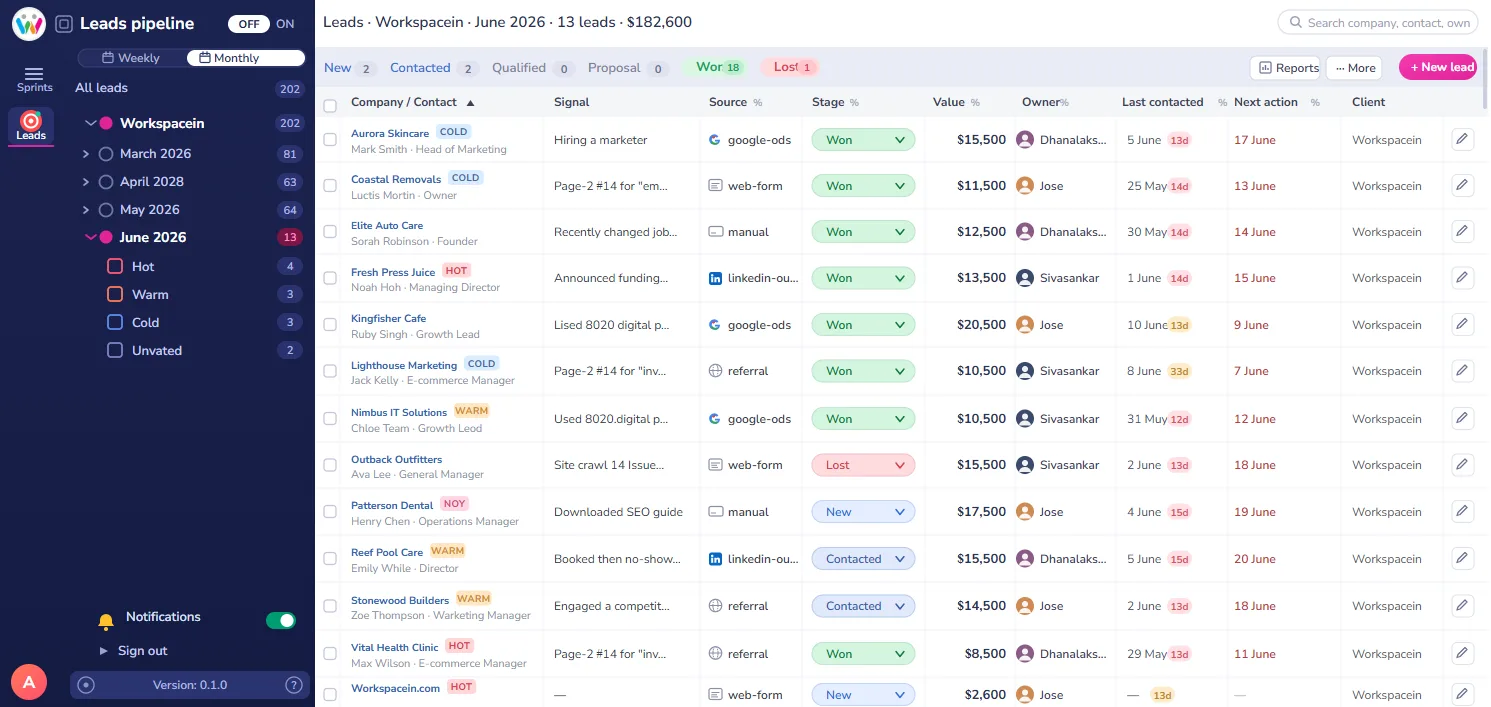This screenshot has height=707, width=1491.
Task: Edit the Vital Health Clinic row pencil icon
Action: [1463, 653]
